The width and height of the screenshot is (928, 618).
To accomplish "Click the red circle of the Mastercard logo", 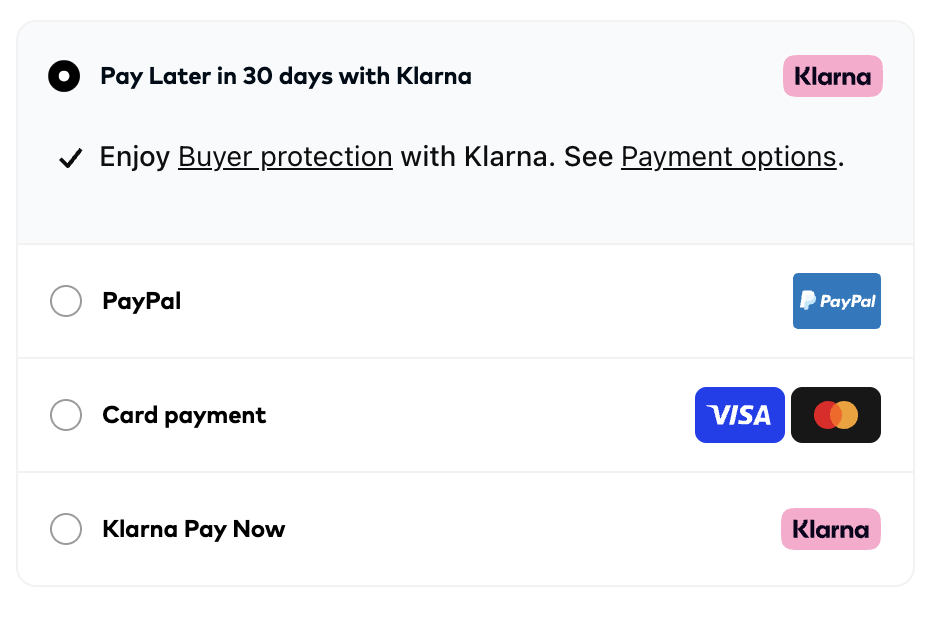I will (x=826, y=415).
